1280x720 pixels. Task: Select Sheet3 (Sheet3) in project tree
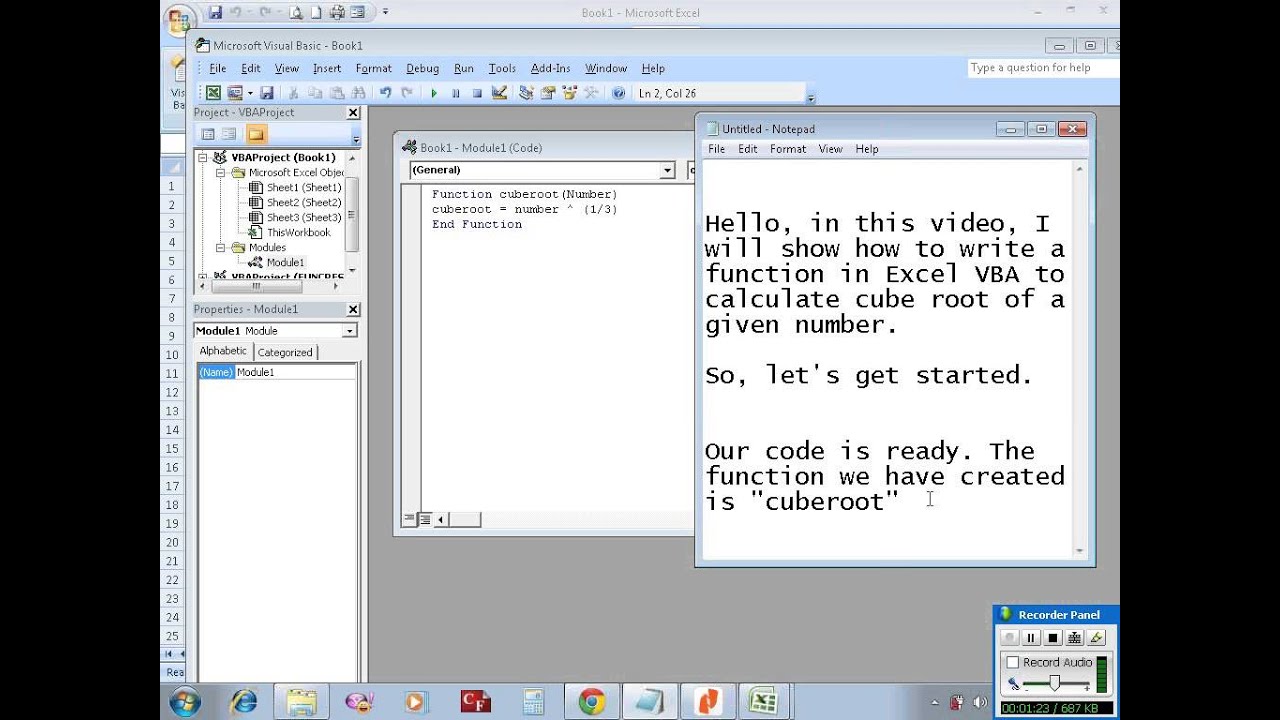coord(303,218)
